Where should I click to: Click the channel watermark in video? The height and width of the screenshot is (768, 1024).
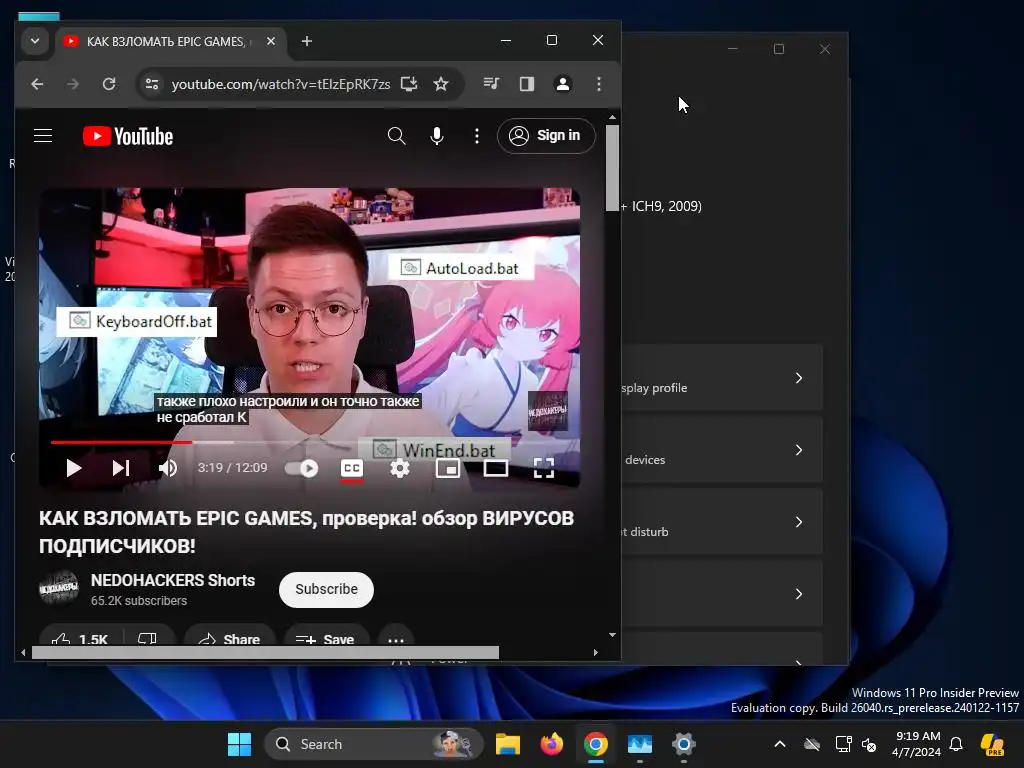tap(547, 411)
